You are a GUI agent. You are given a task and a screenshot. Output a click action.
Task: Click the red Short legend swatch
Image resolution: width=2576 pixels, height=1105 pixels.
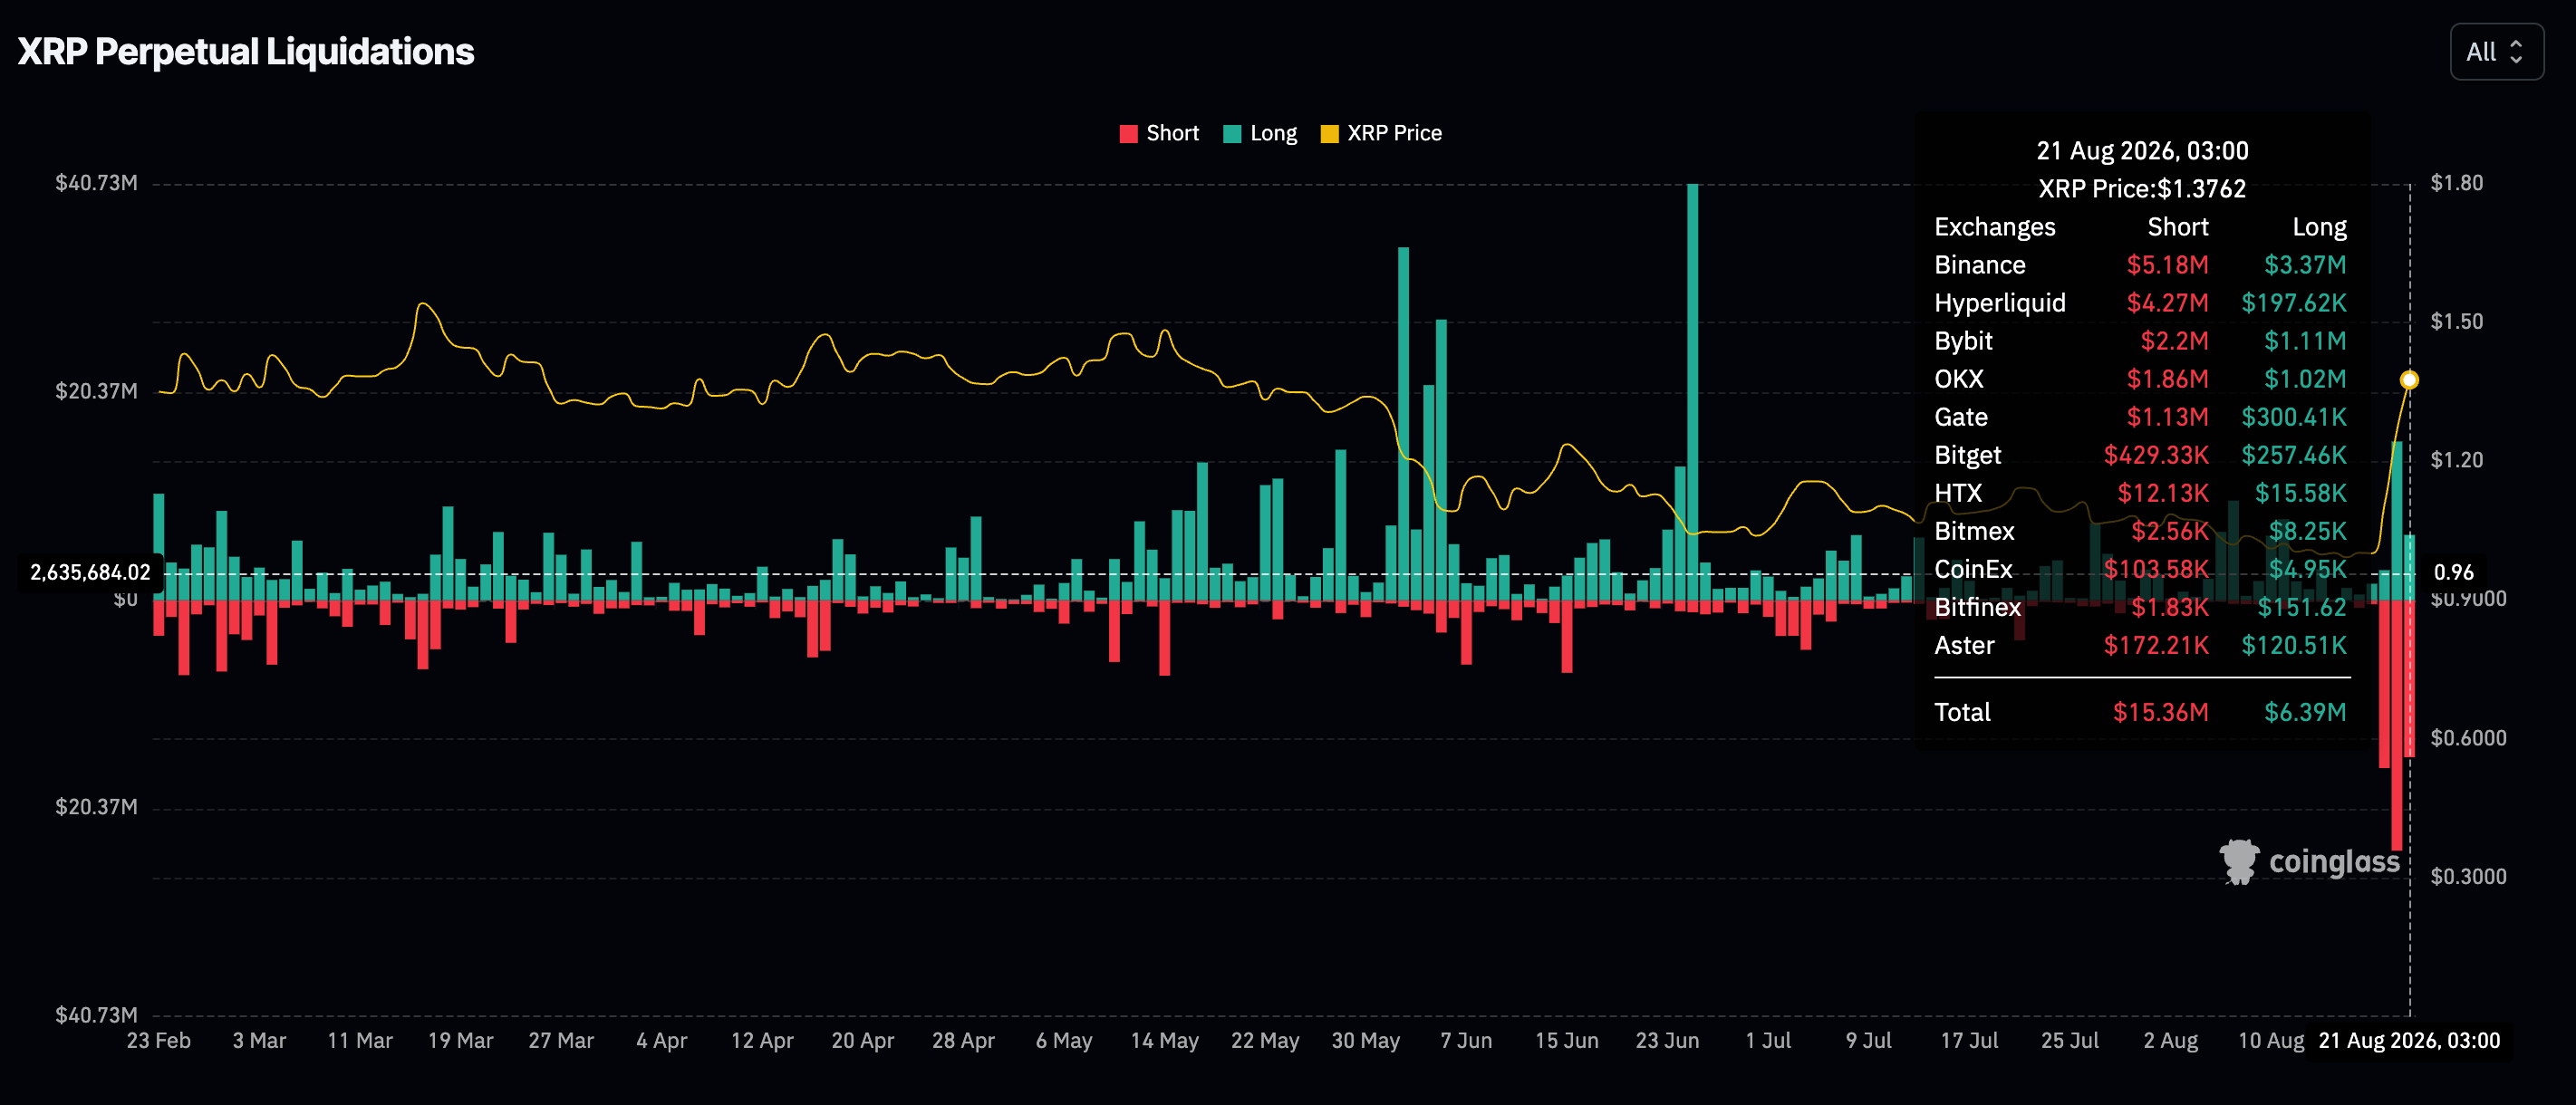[x=1129, y=134]
